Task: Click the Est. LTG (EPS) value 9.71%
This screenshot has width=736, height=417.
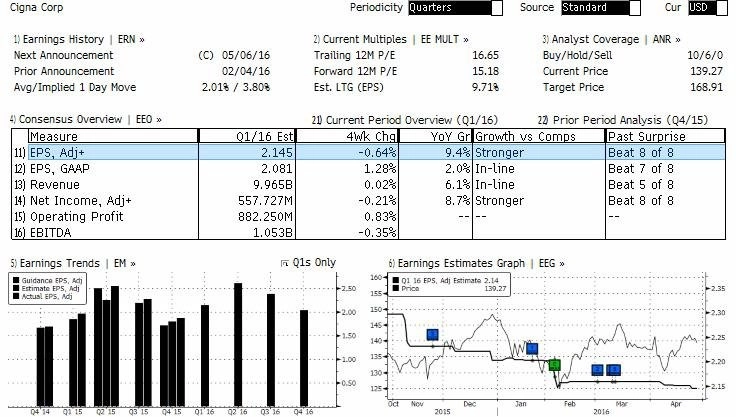Action: [485, 87]
